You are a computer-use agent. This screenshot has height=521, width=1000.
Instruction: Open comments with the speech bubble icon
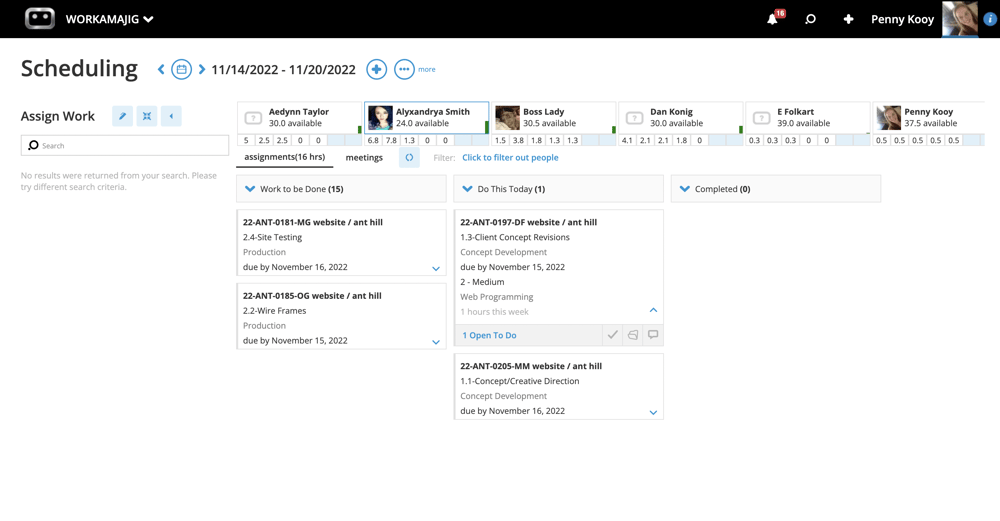coord(653,334)
